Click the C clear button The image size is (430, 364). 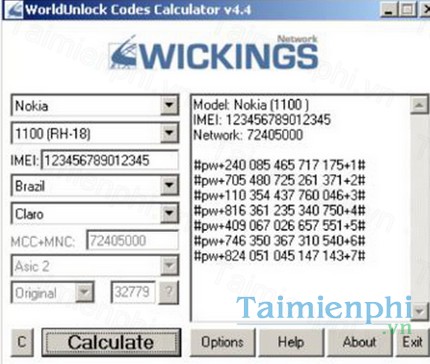[22, 342]
